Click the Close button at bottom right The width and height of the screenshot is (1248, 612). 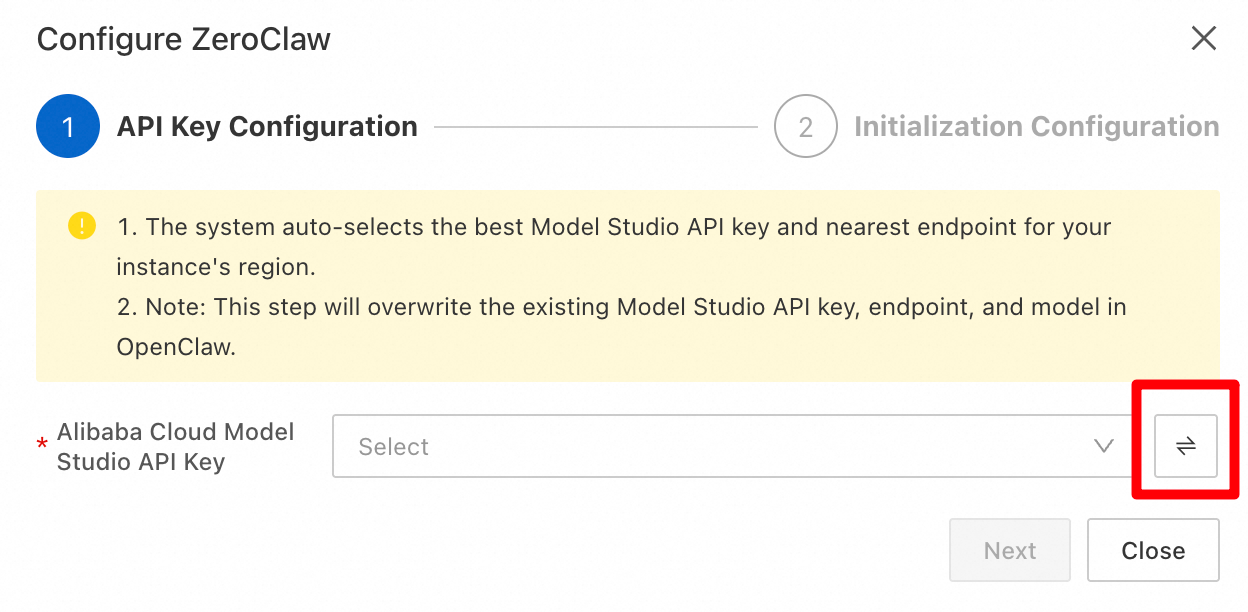(1153, 550)
